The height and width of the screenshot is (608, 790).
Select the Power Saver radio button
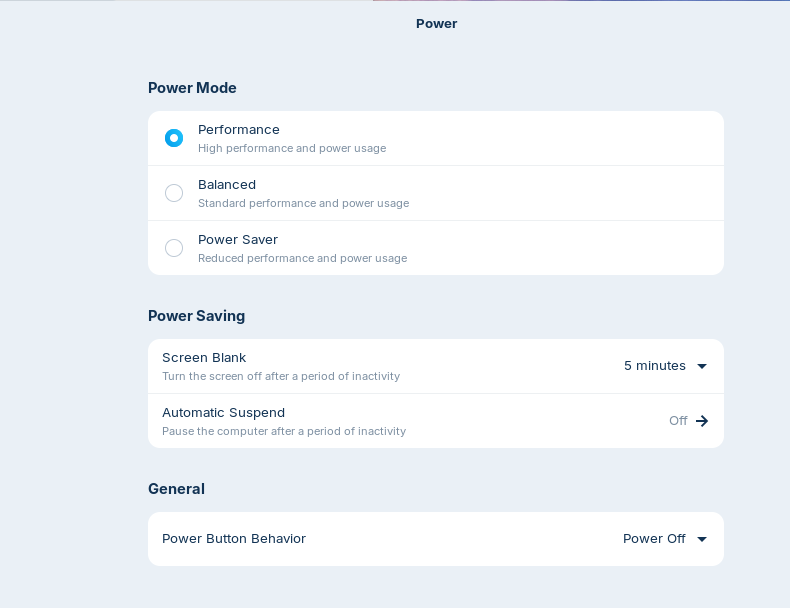point(174,248)
